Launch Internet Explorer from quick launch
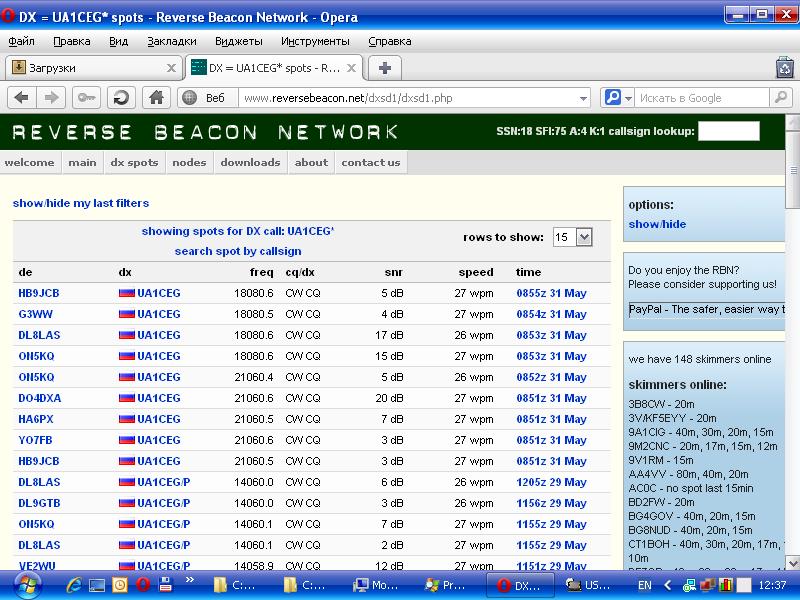This screenshot has width=800, height=600. coord(74,585)
